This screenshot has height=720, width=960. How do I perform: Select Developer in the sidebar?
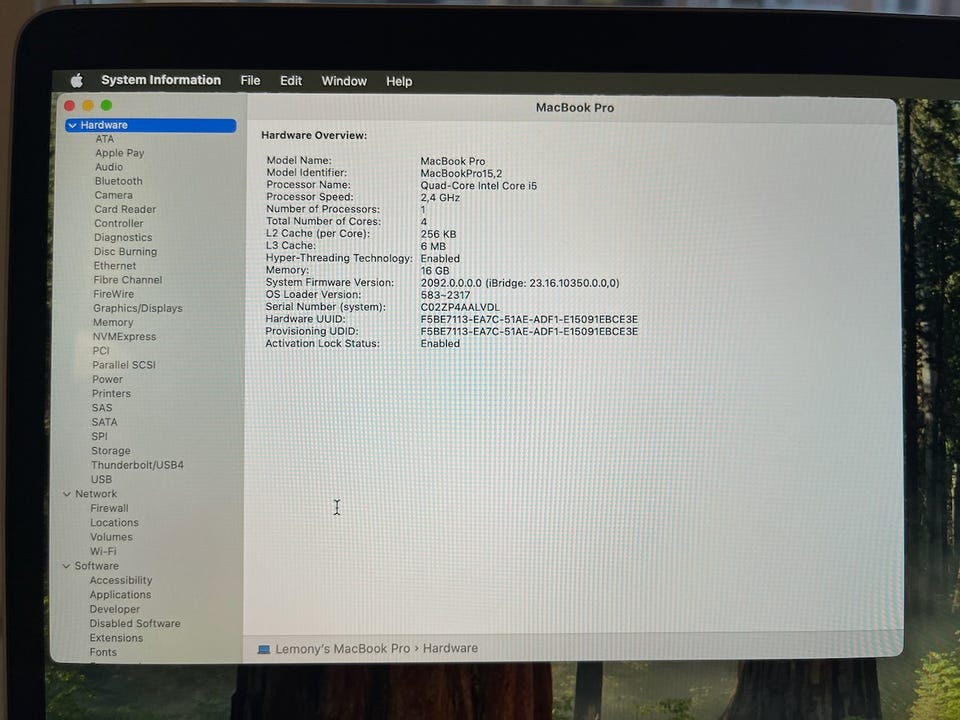click(x=114, y=609)
